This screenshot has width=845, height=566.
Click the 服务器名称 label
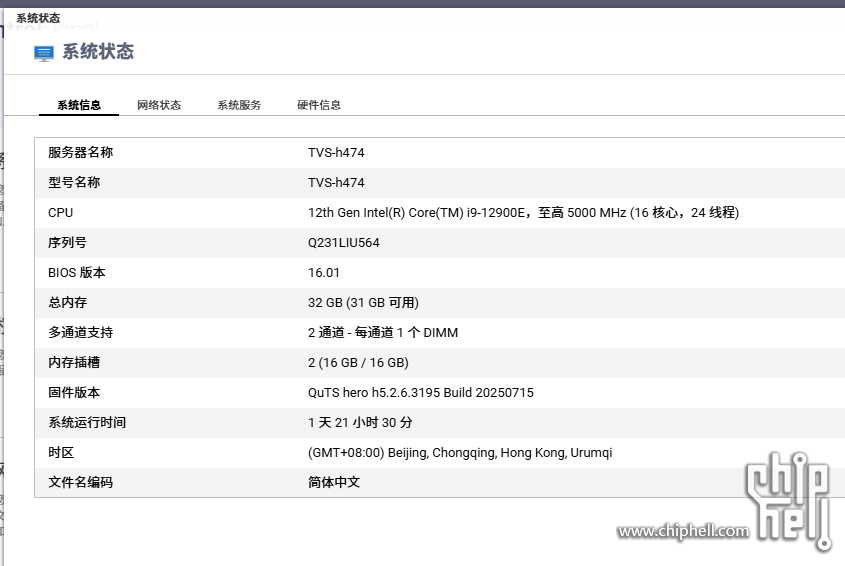pos(81,153)
